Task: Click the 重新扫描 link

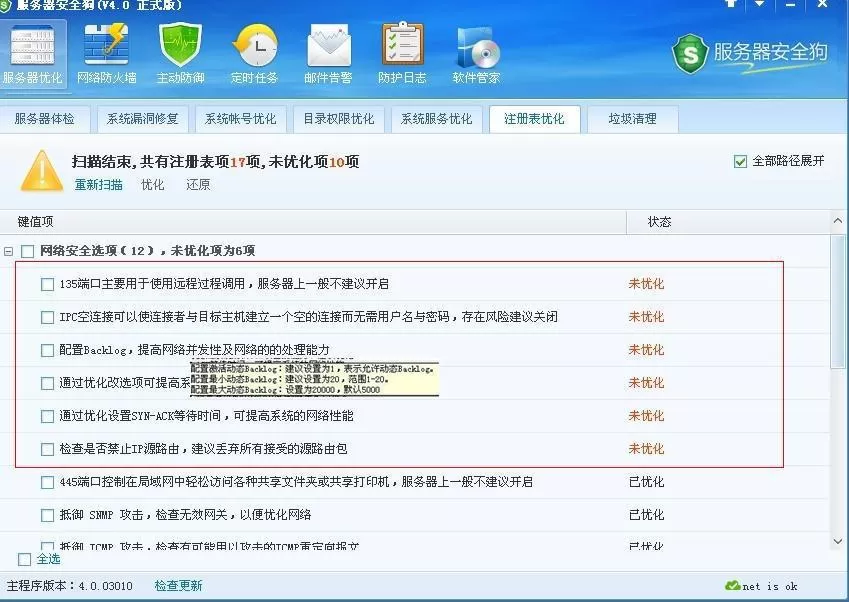Action: [x=99, y=185]
